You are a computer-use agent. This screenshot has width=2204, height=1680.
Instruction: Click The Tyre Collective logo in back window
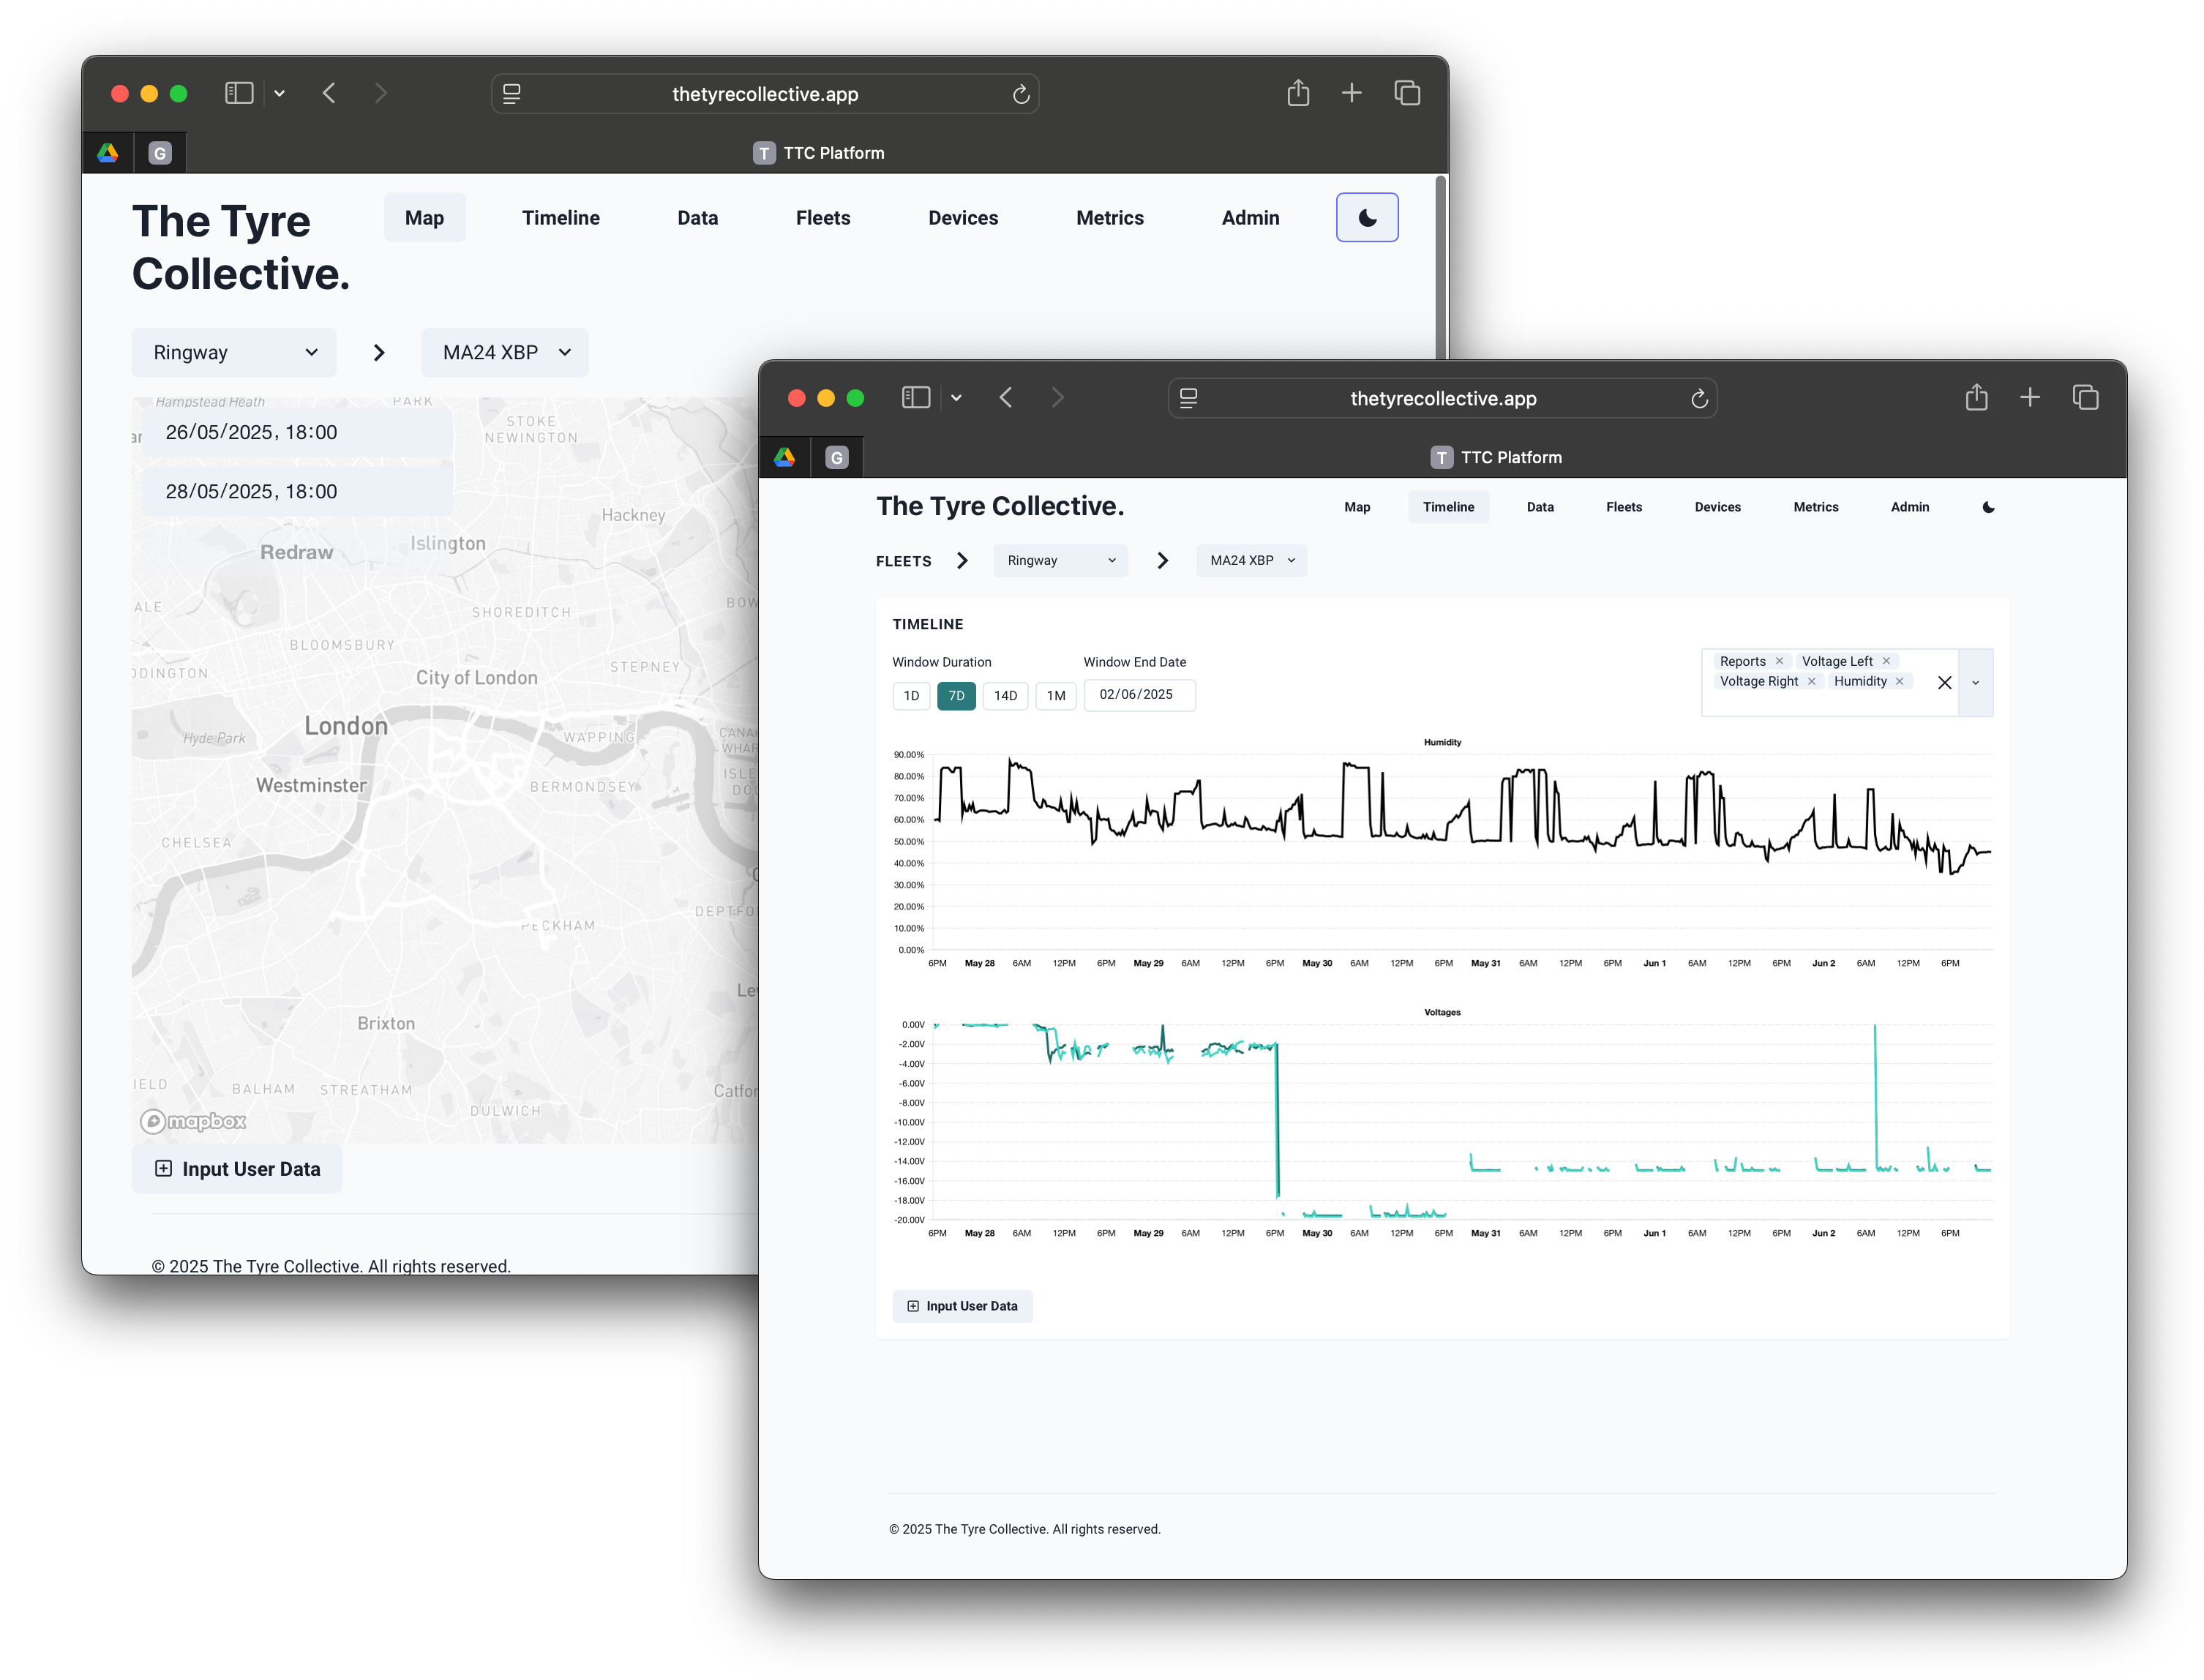click(241, 247)
